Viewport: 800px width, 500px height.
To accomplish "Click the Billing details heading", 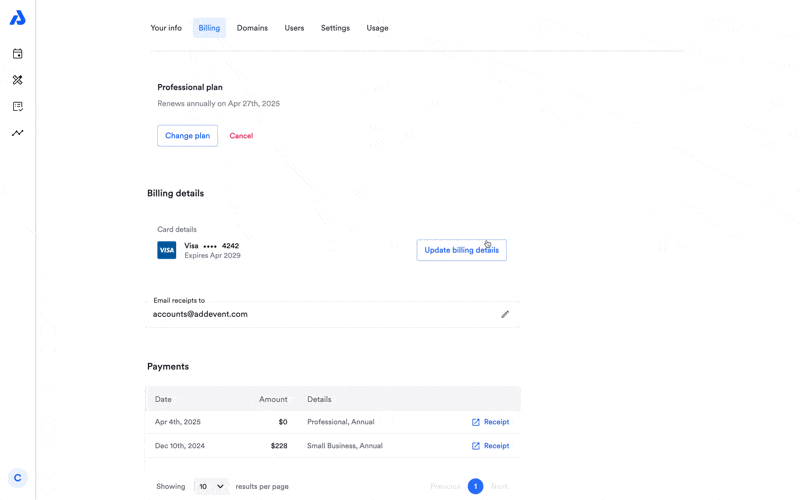I will 176,193.
